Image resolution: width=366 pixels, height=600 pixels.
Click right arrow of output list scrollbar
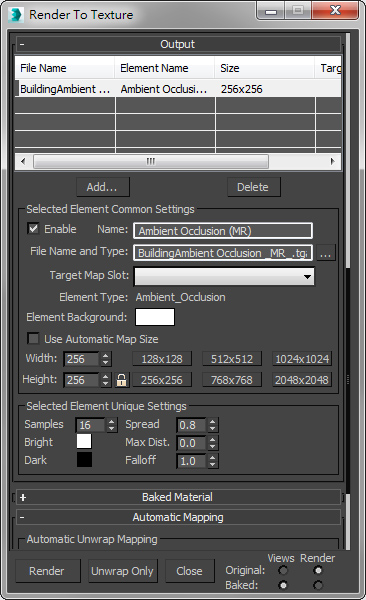click(x=333, y=161)
